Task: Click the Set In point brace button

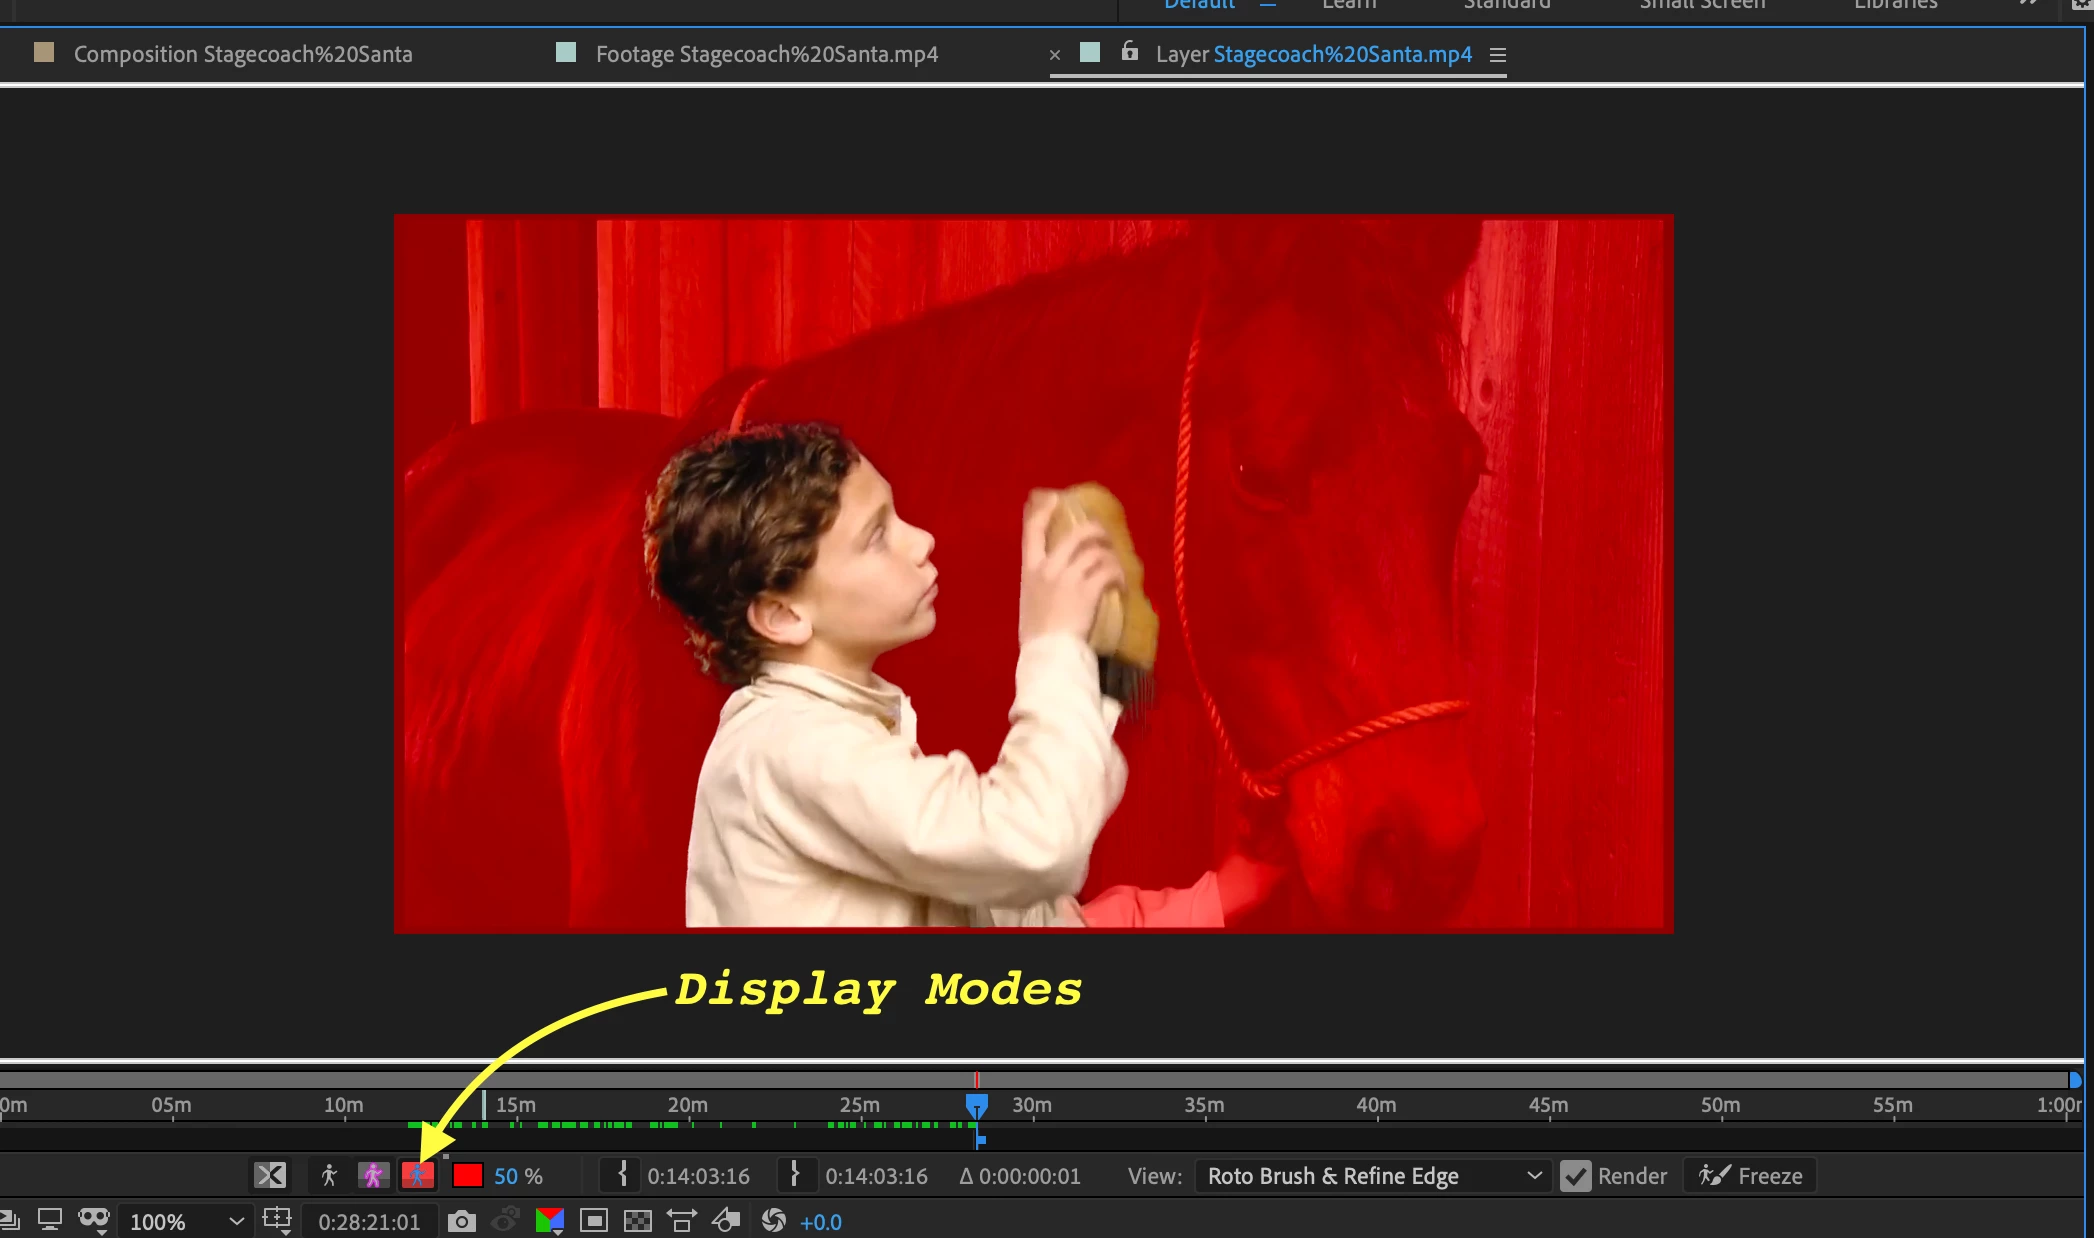Action: pos(622,1174)
